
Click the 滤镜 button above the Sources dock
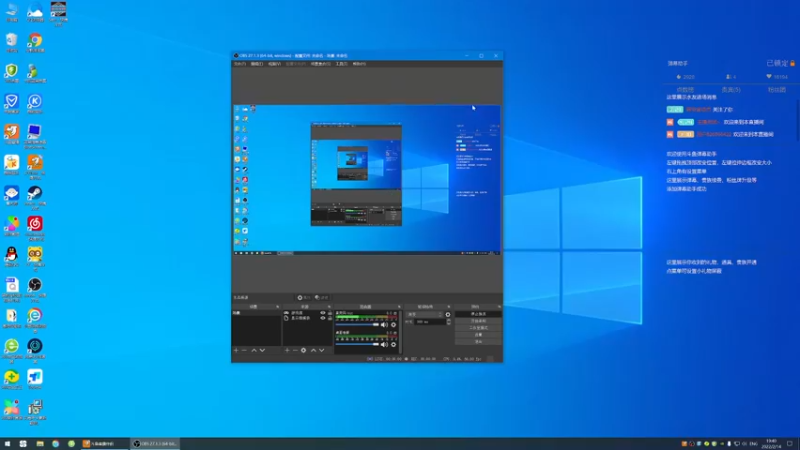(321, 297)
